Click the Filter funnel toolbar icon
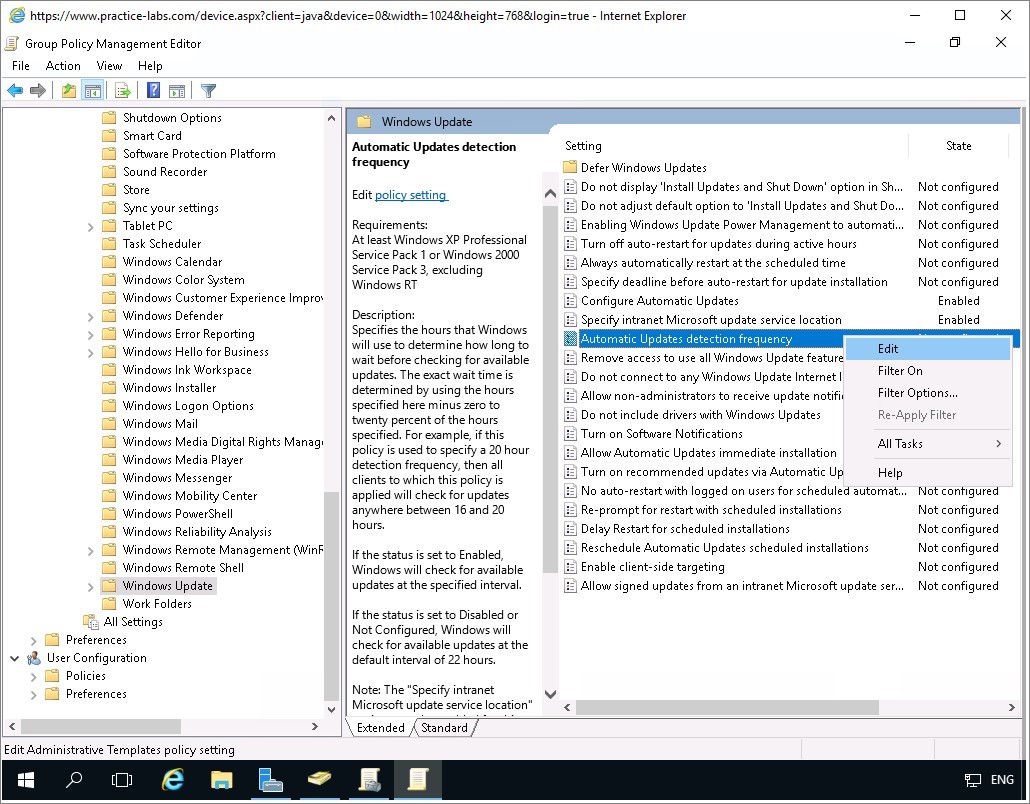The width and height of the screenshot is (1030, 804). (208, 91)
